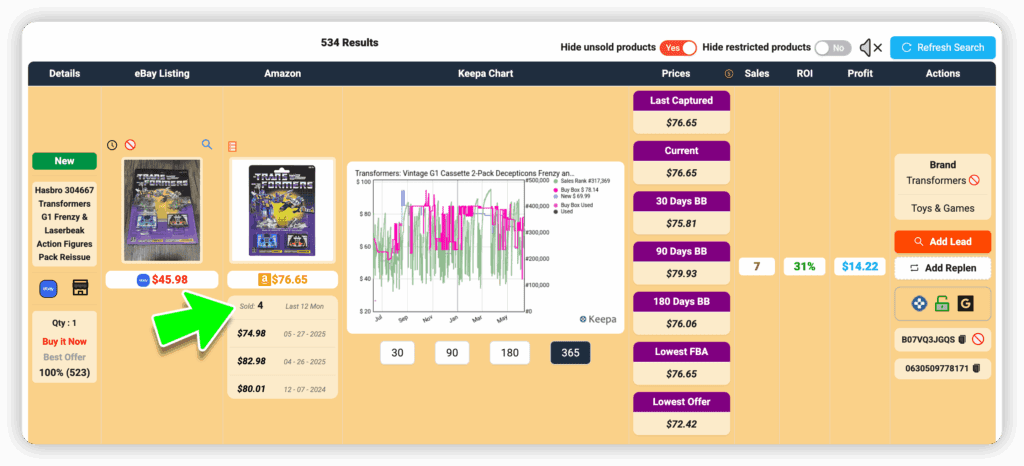Click the green unlocked padlock icon

click(x=942, y=303)
